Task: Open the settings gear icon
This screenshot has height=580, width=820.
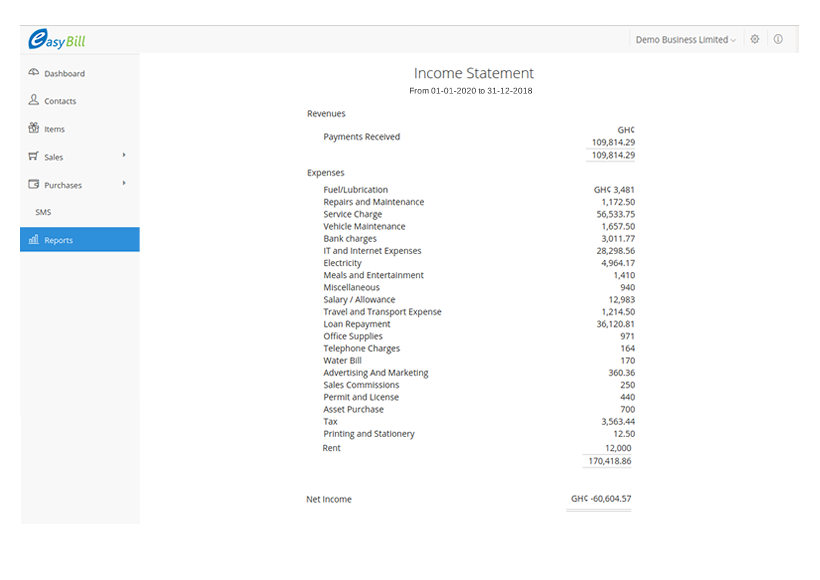Action: point(755,40)
